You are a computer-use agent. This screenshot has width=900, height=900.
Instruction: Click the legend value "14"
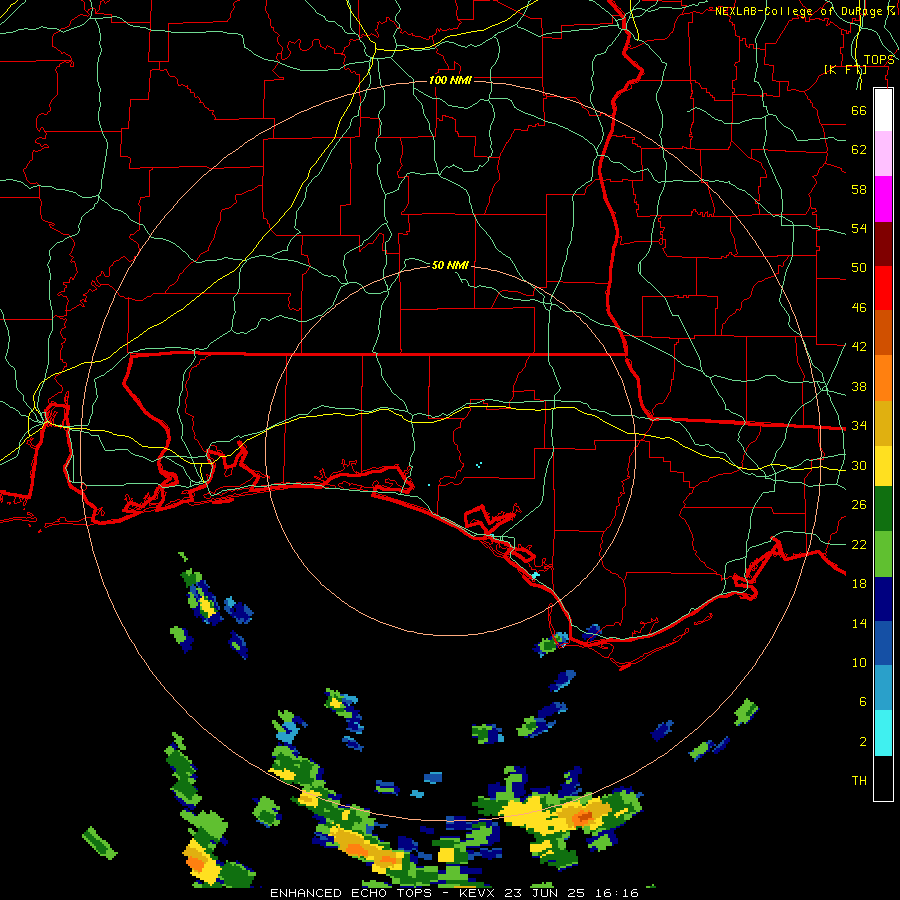859,623
